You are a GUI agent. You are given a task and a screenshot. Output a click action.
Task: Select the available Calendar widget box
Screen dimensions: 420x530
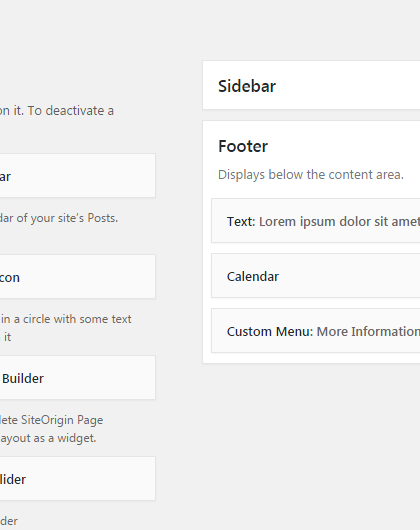77,176
